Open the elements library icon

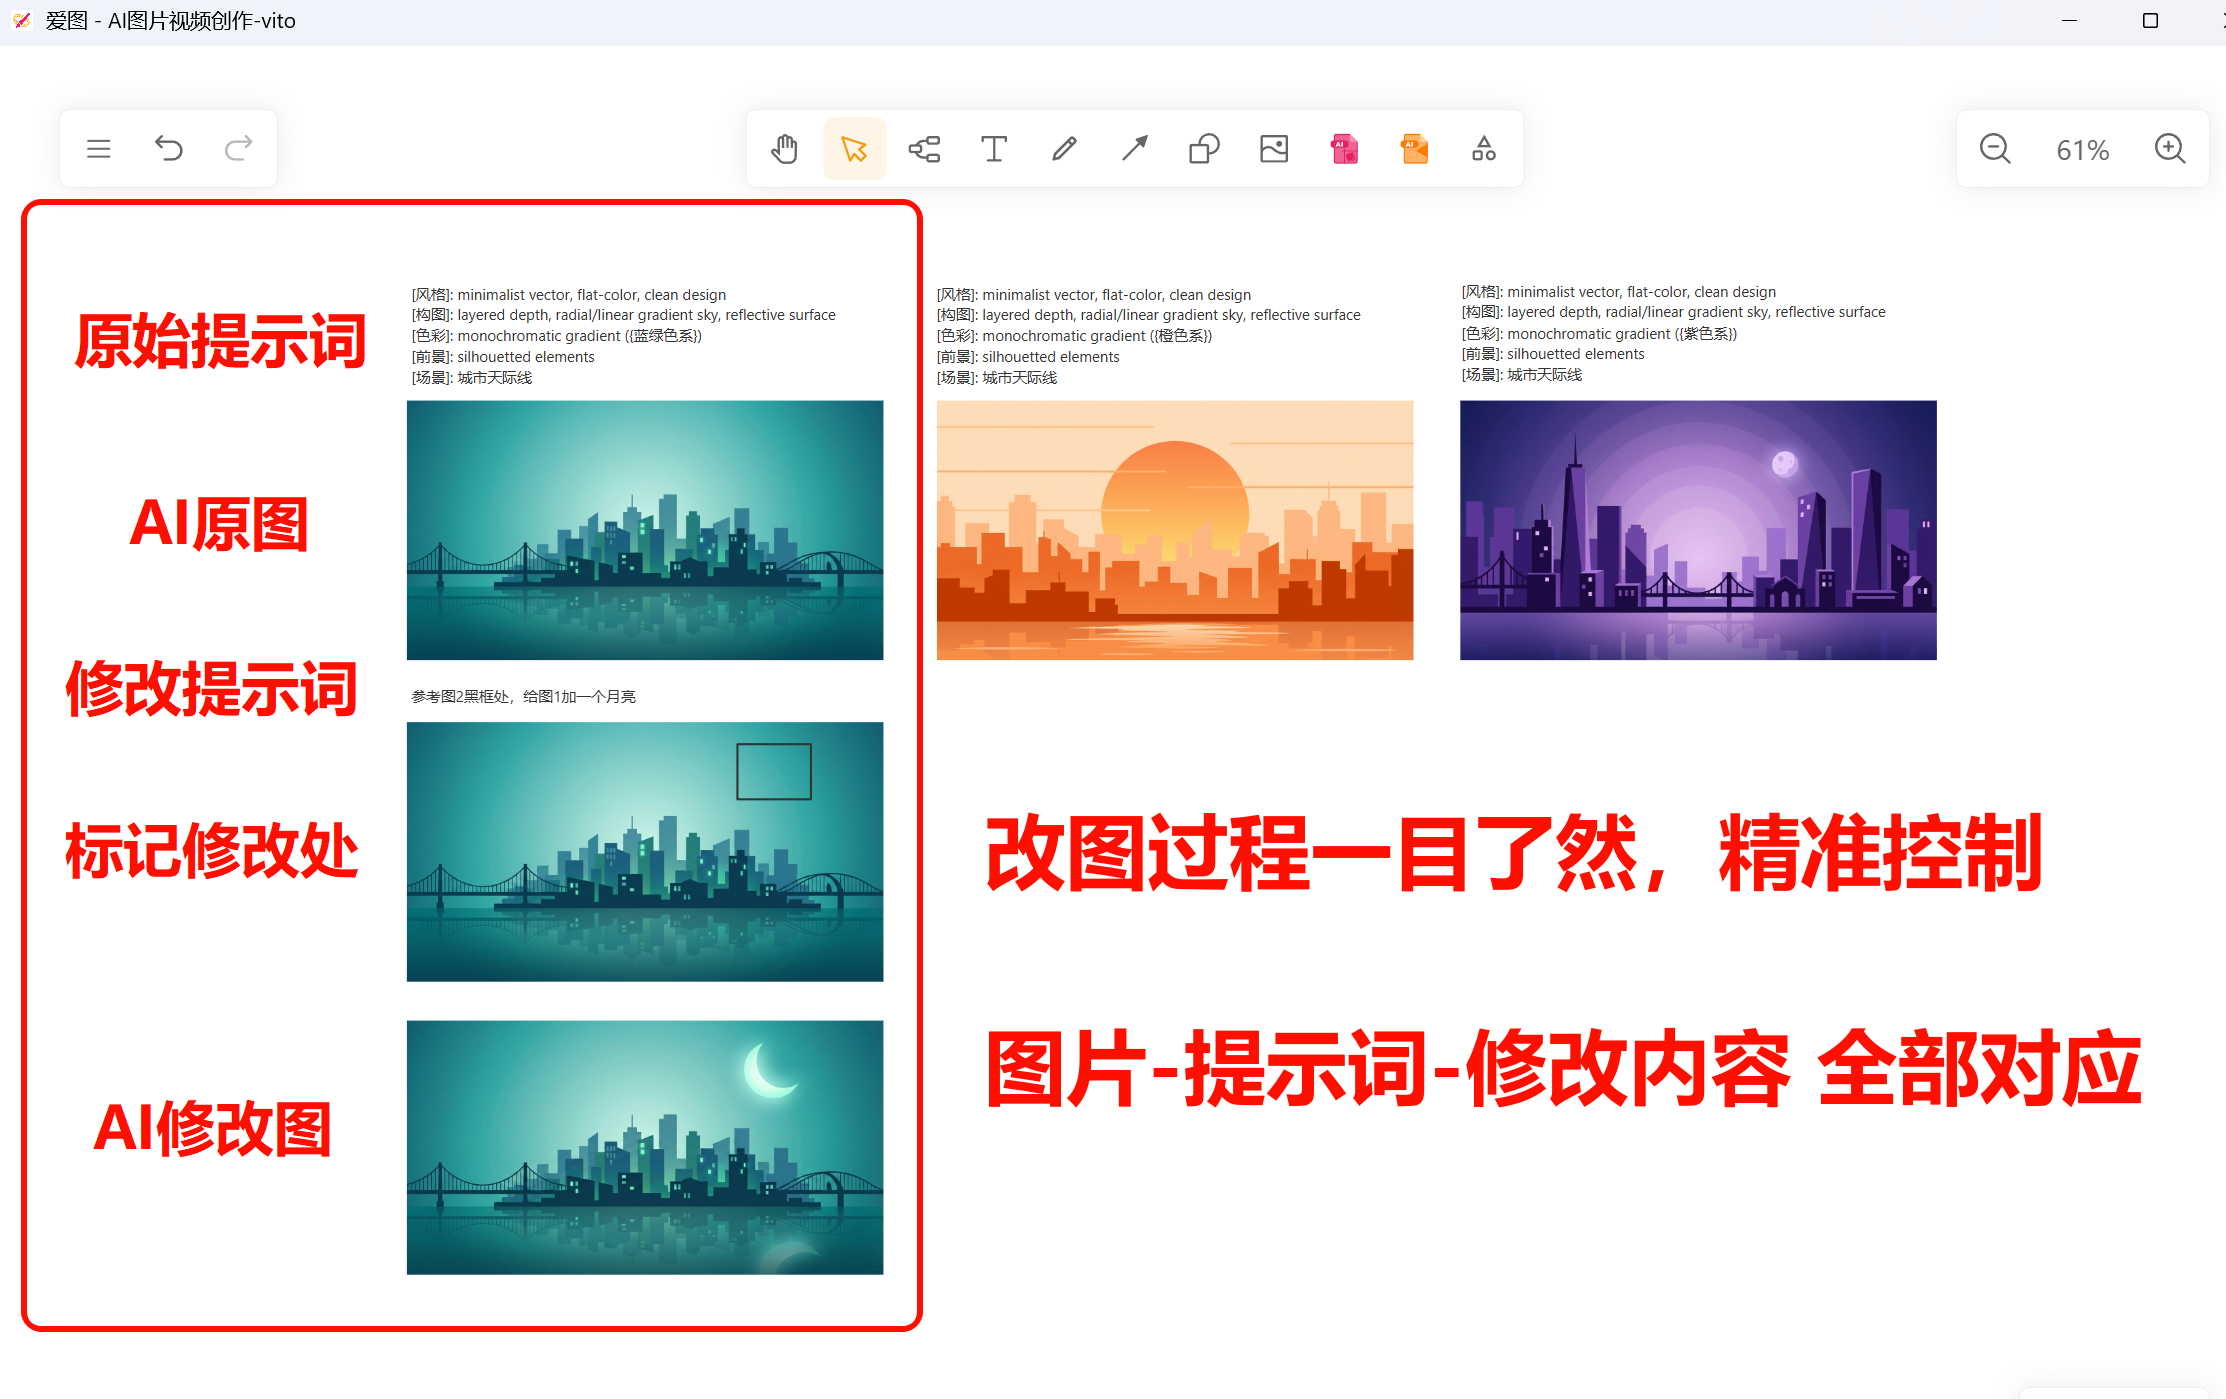click(x=1484, y=149)
